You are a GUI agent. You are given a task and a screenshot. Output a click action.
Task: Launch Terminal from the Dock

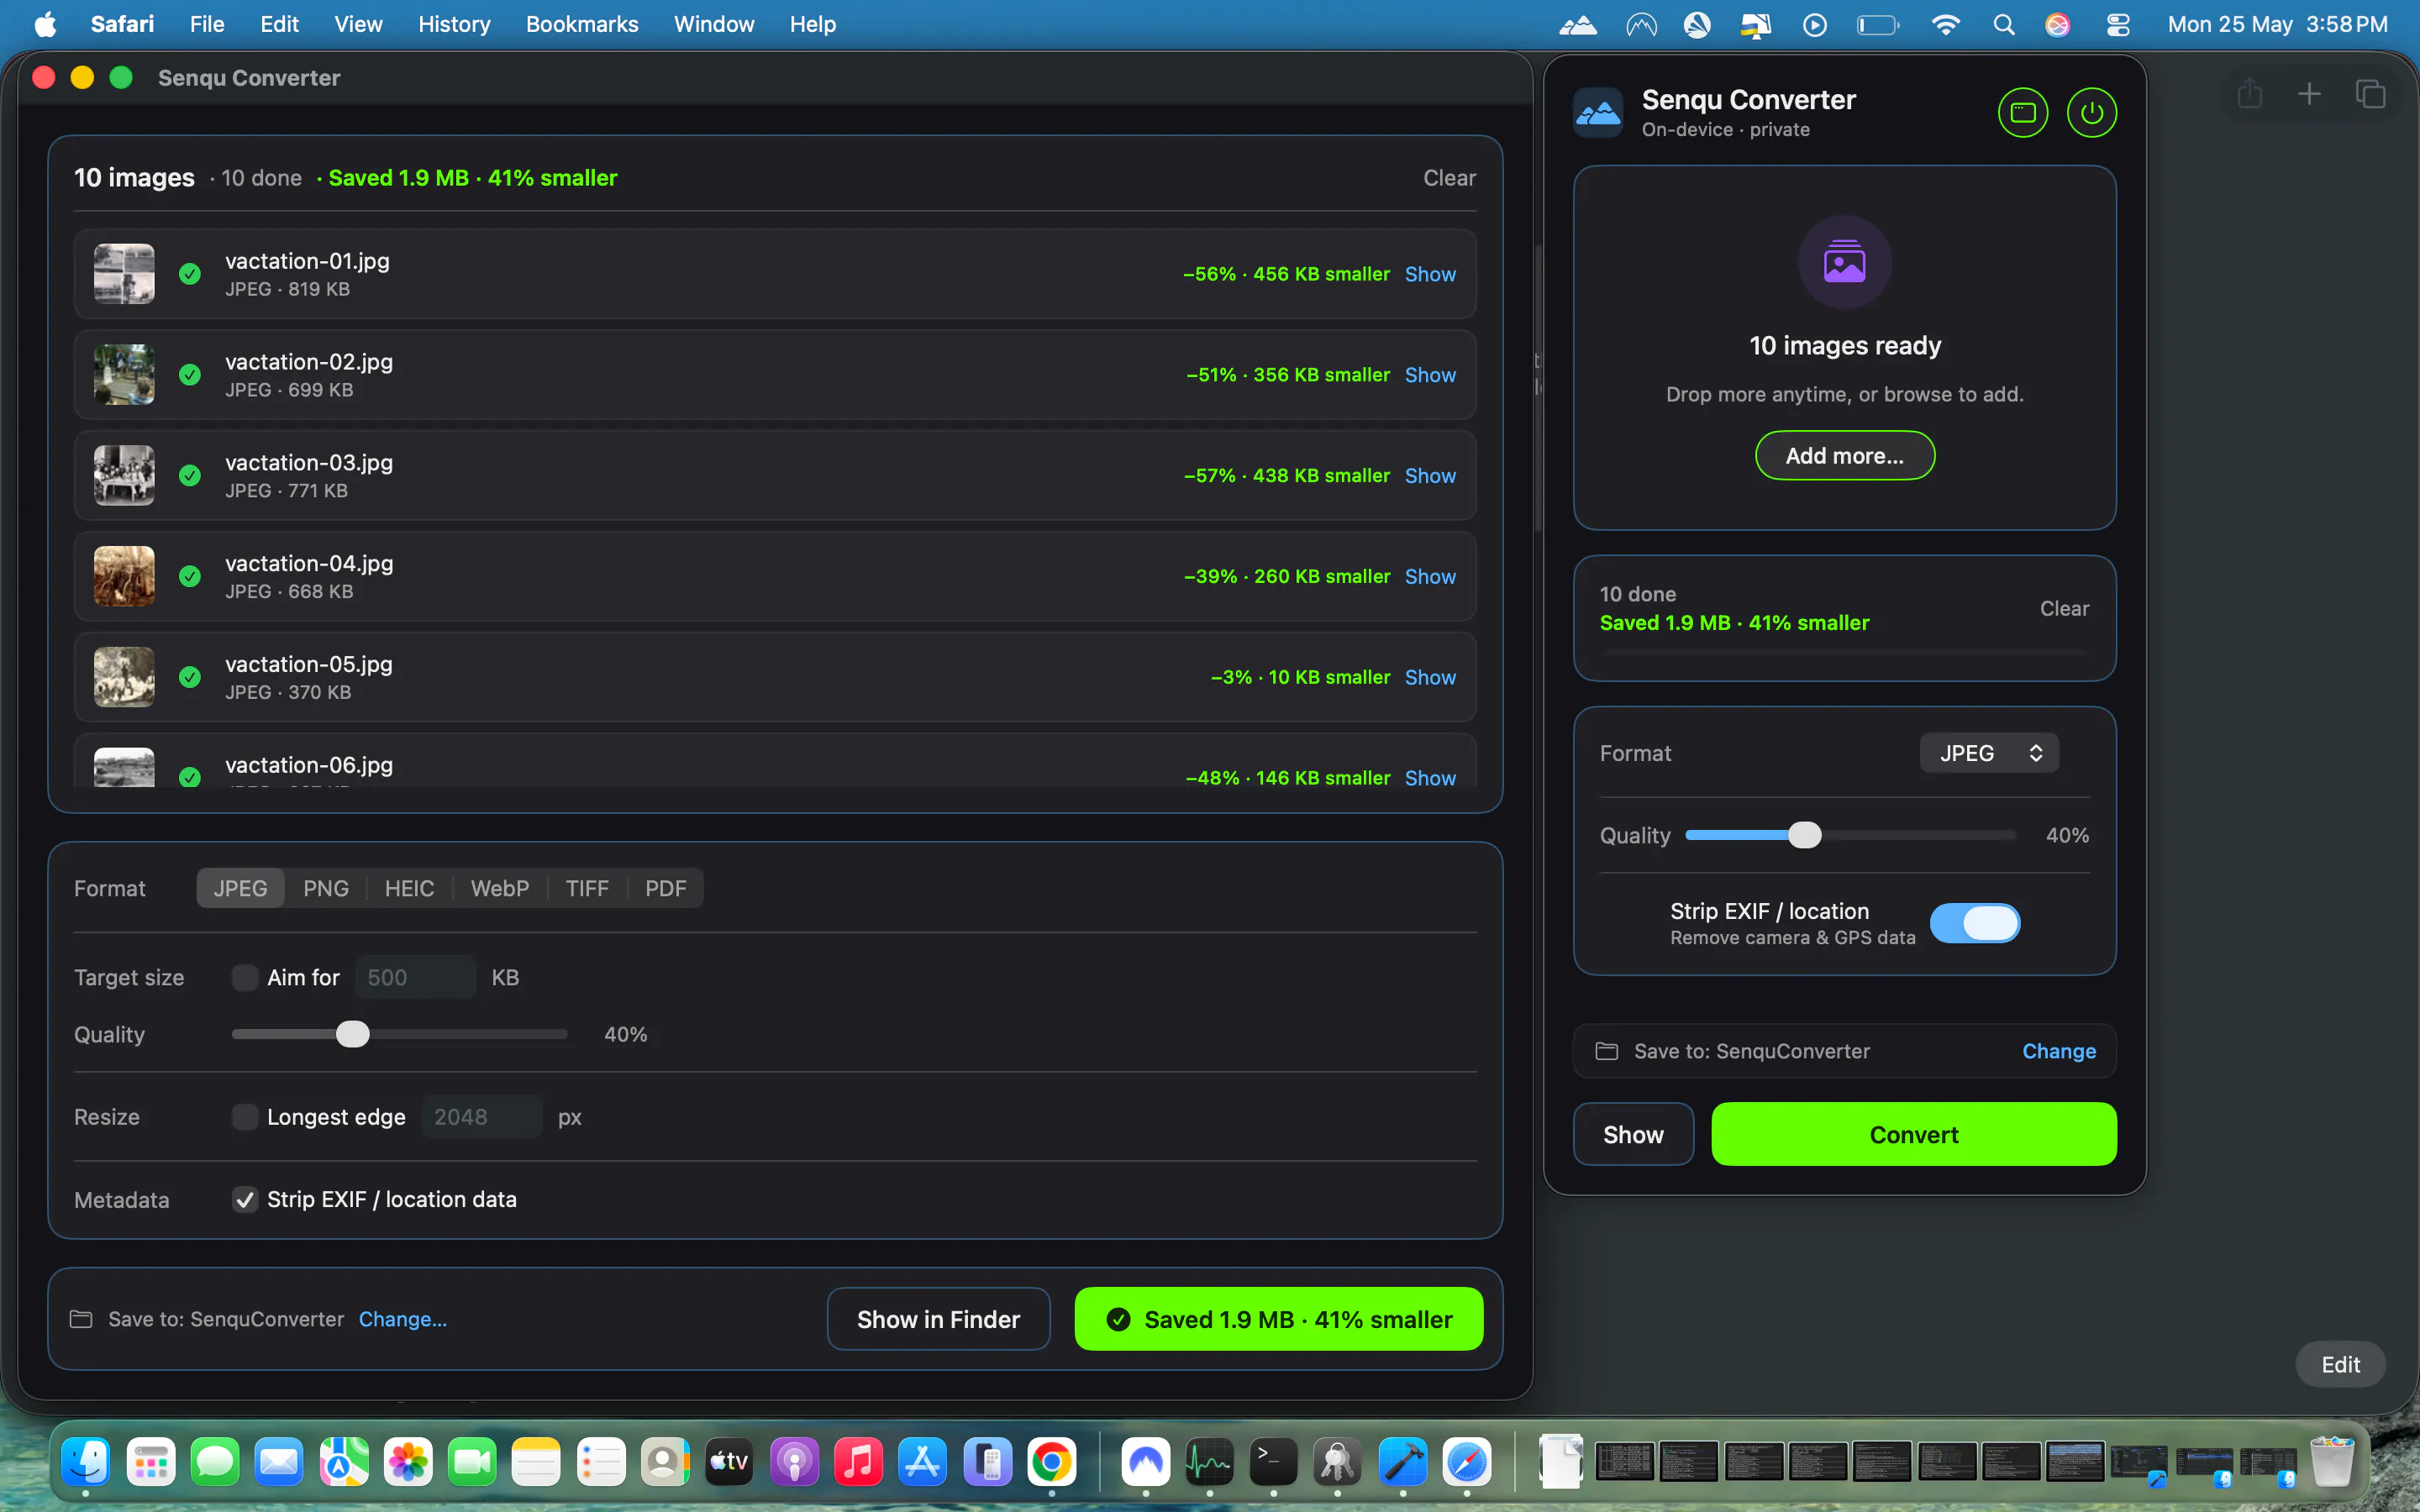coord(1274,1462)
